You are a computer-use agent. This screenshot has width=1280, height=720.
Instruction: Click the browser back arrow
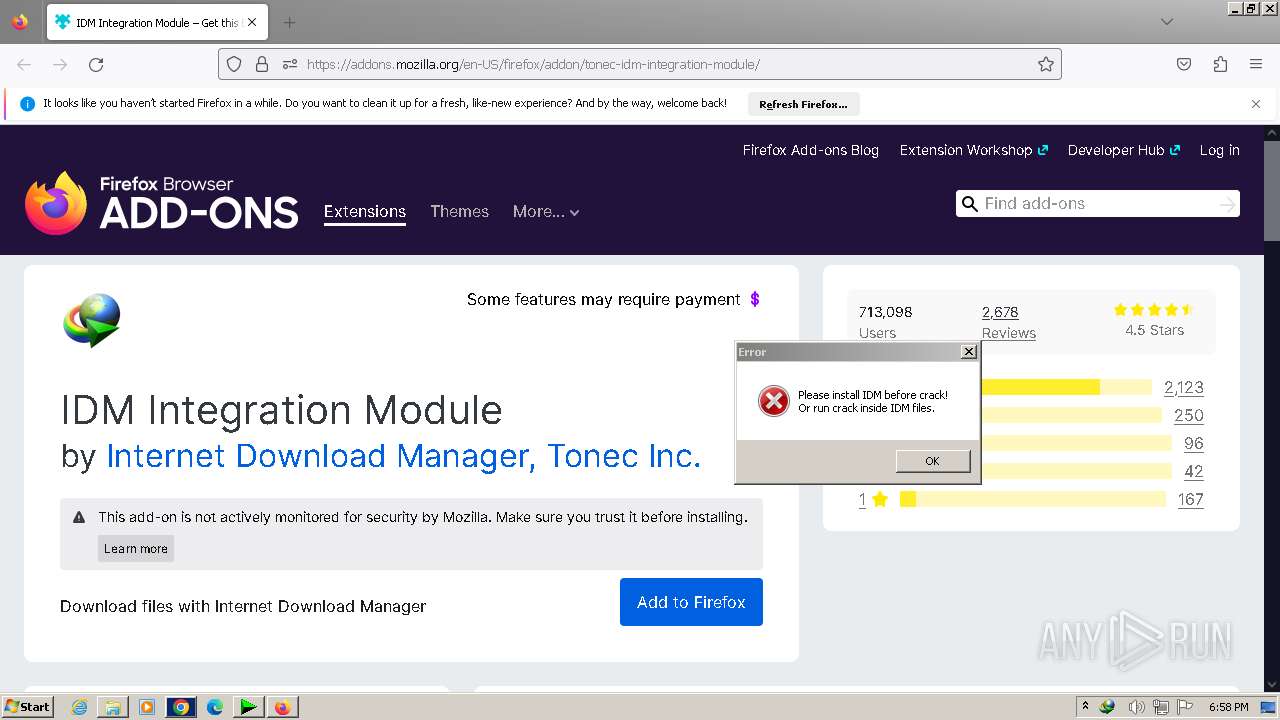[x=24, y=64]
